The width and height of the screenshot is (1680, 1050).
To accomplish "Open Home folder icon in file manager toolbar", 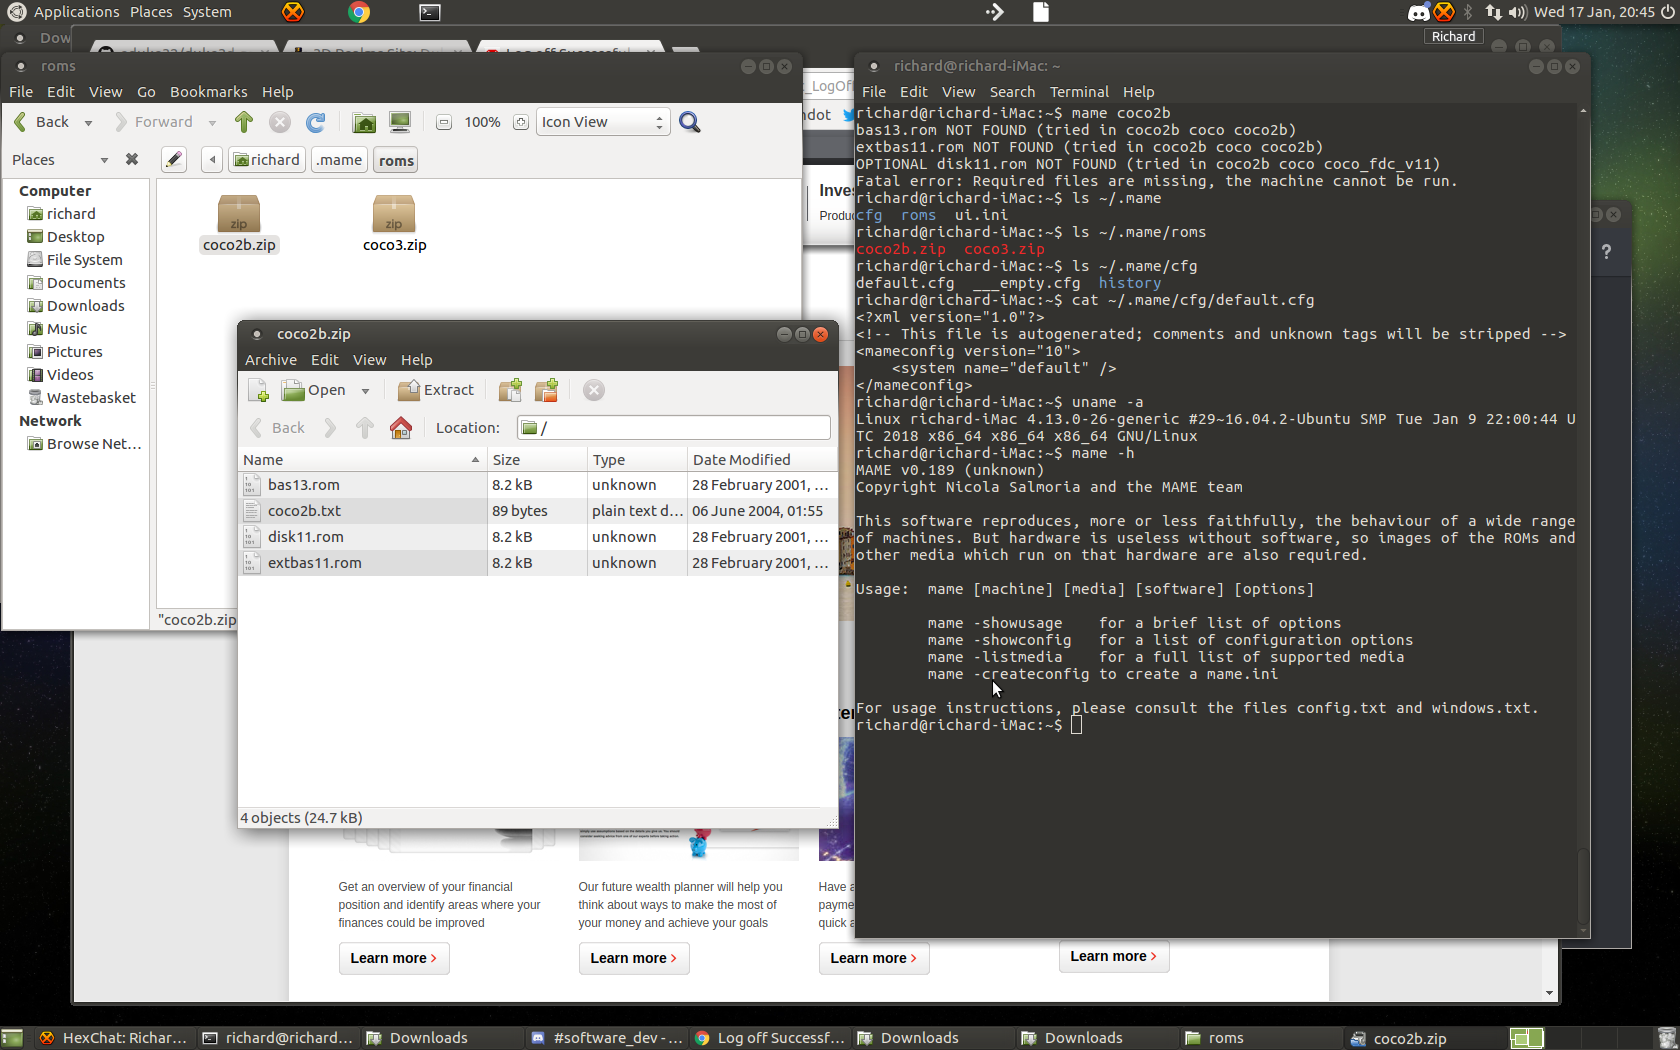I will pyautogui.click(x=365, y=122).
